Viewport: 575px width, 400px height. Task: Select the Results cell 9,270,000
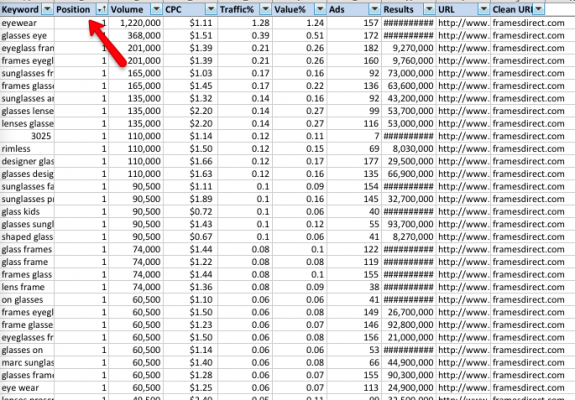[x=409, y=48]
